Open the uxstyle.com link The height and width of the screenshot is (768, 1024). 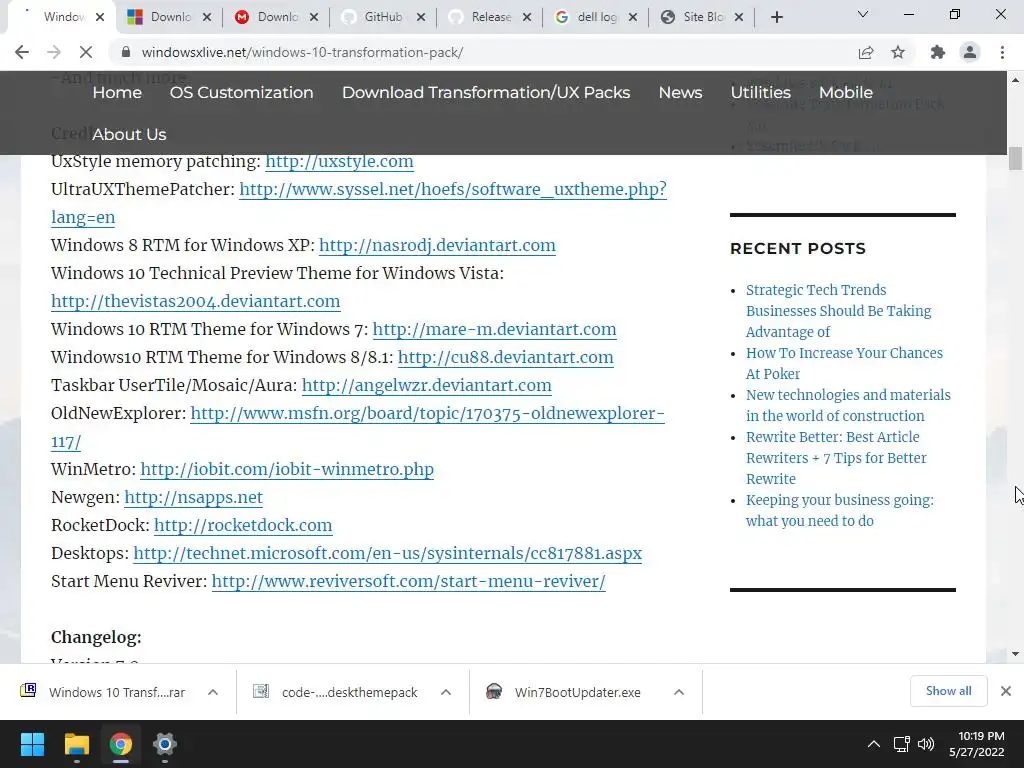click(339, 161)
